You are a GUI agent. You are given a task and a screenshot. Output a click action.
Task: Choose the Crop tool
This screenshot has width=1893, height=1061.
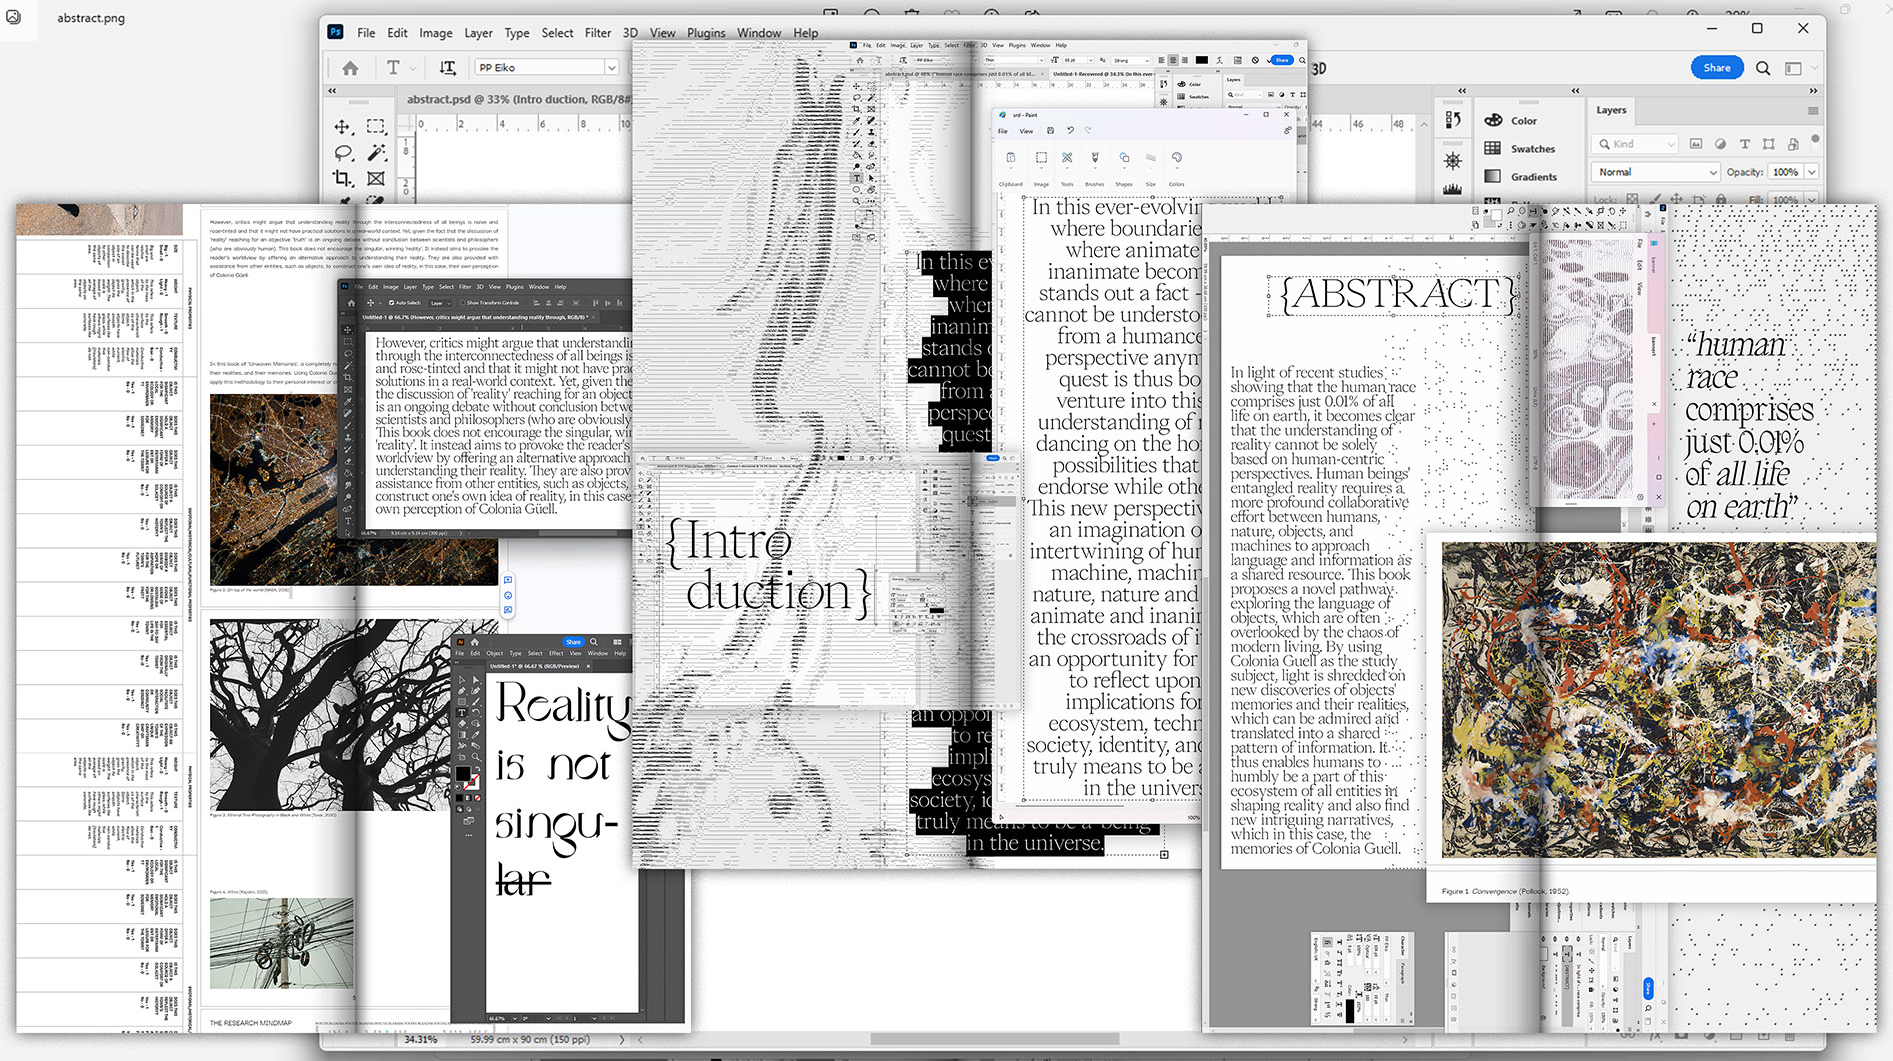click(x=343, y=179)
